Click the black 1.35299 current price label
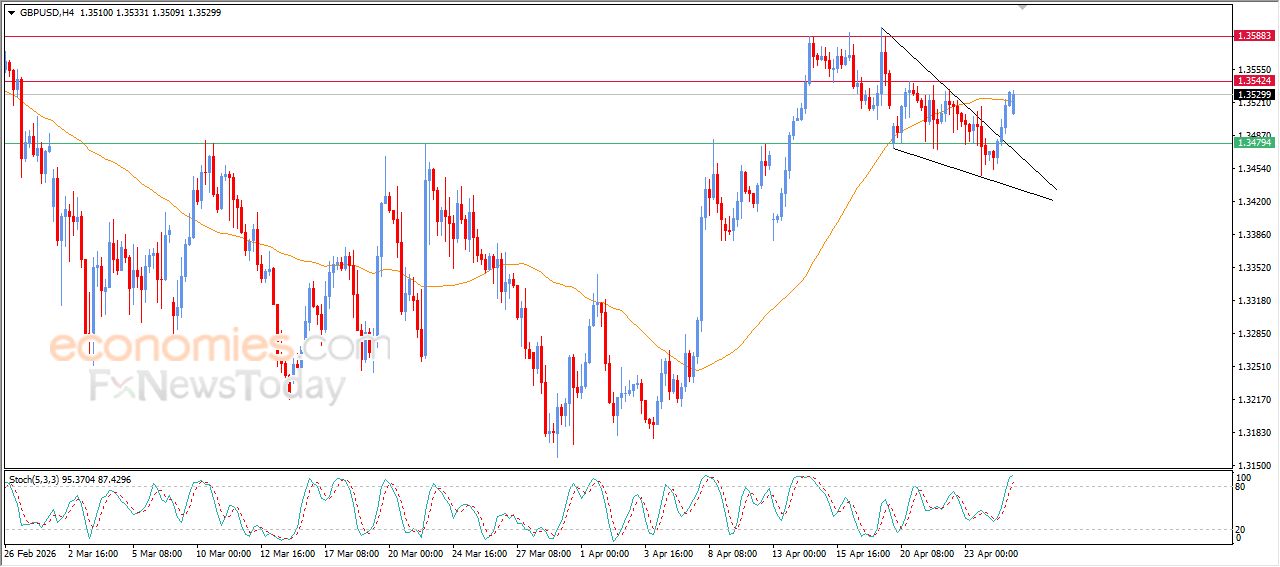This screenshot has width=1280, height=567. [x=1254, y=94]
